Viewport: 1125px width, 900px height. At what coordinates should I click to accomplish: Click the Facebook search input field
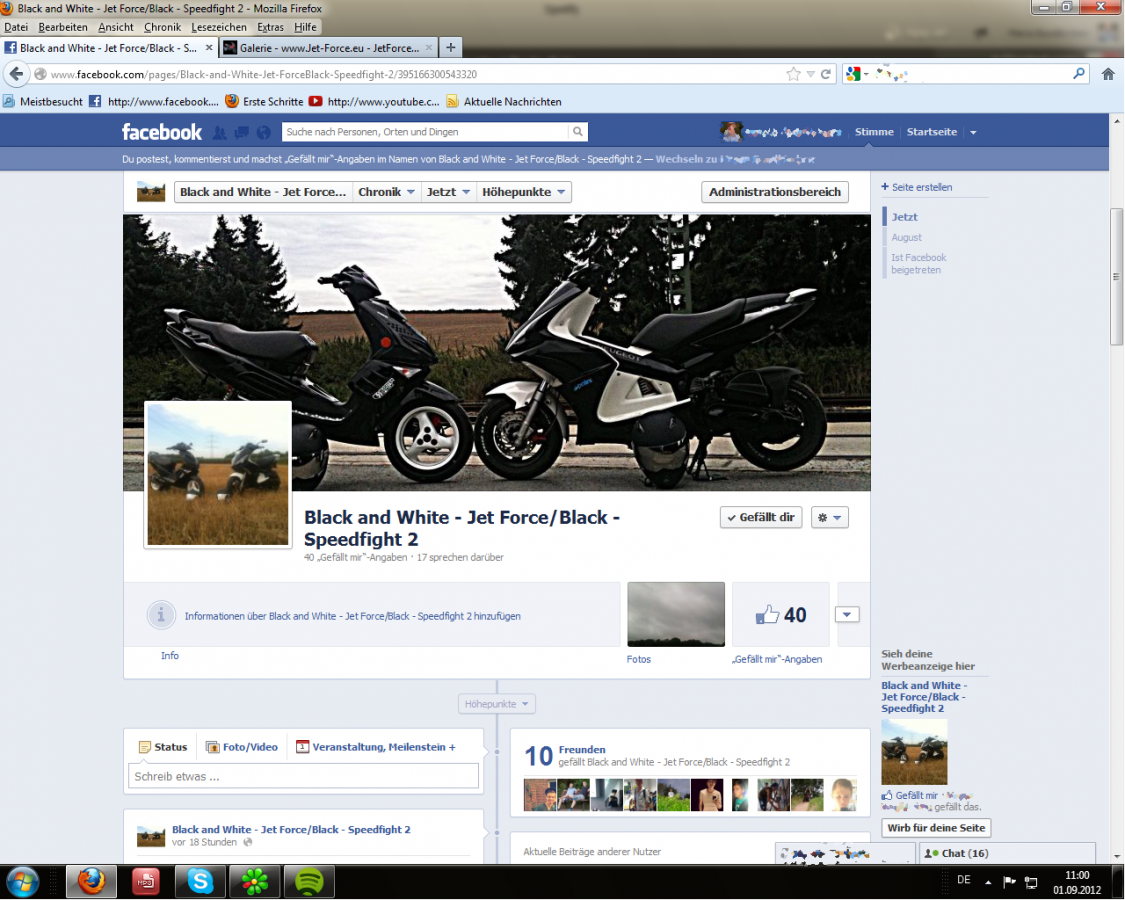pyautogui.click(x=425, y=132)
